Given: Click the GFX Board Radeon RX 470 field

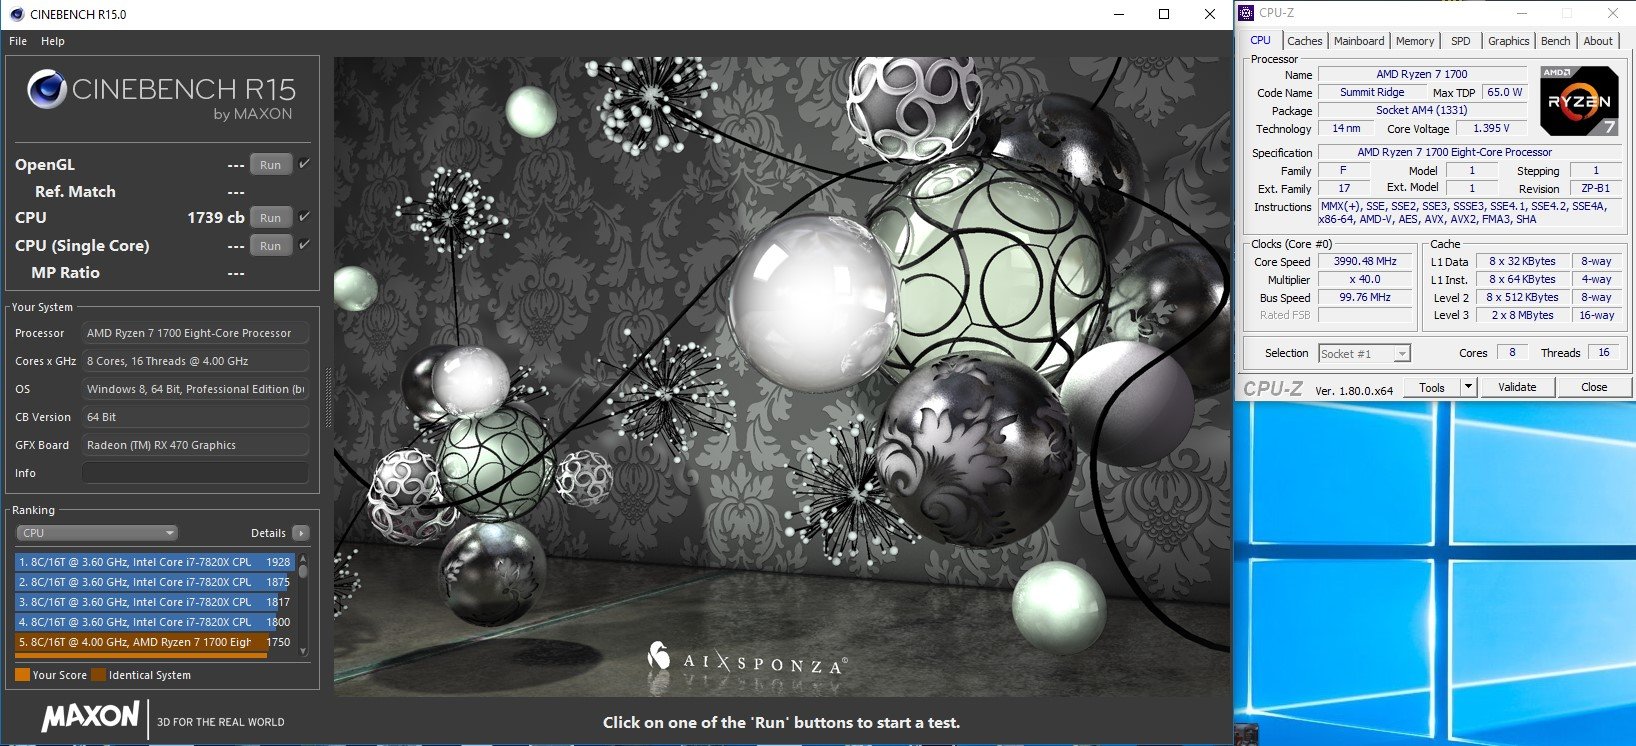Looking at the screenshot, I should coord(195,445).
